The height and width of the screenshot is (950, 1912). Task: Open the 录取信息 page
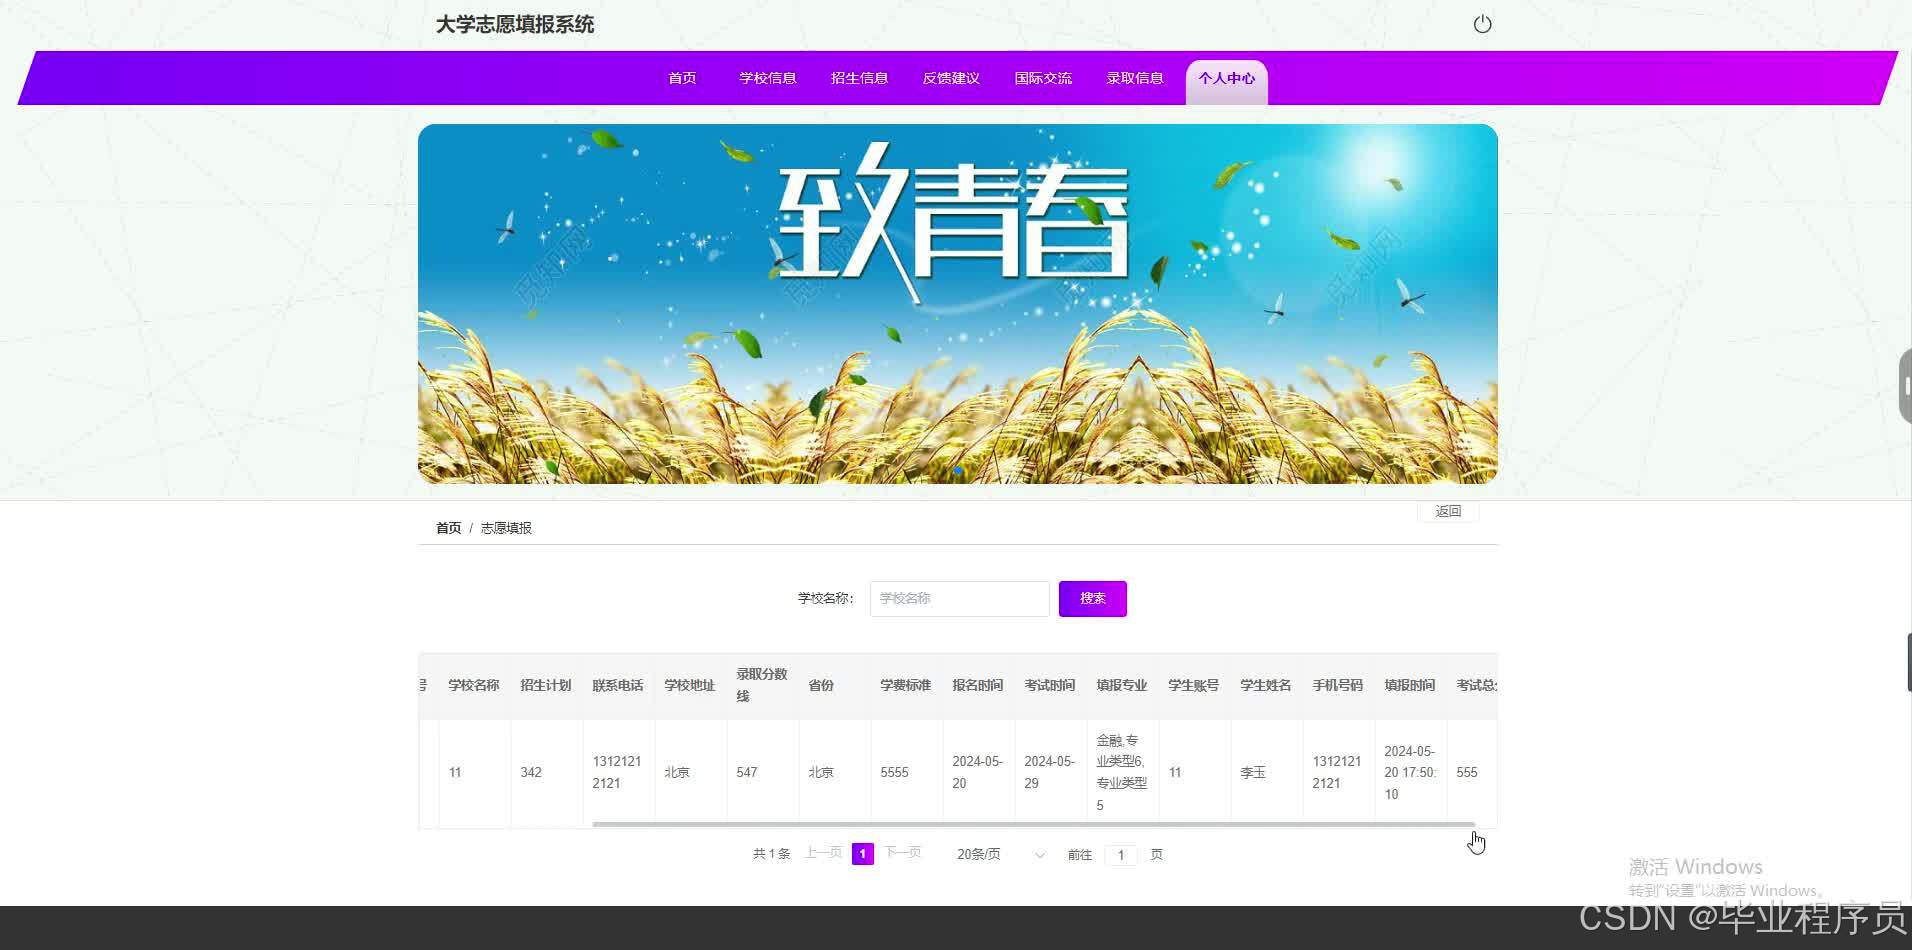pyautogui.click(x=1135, y=78)
